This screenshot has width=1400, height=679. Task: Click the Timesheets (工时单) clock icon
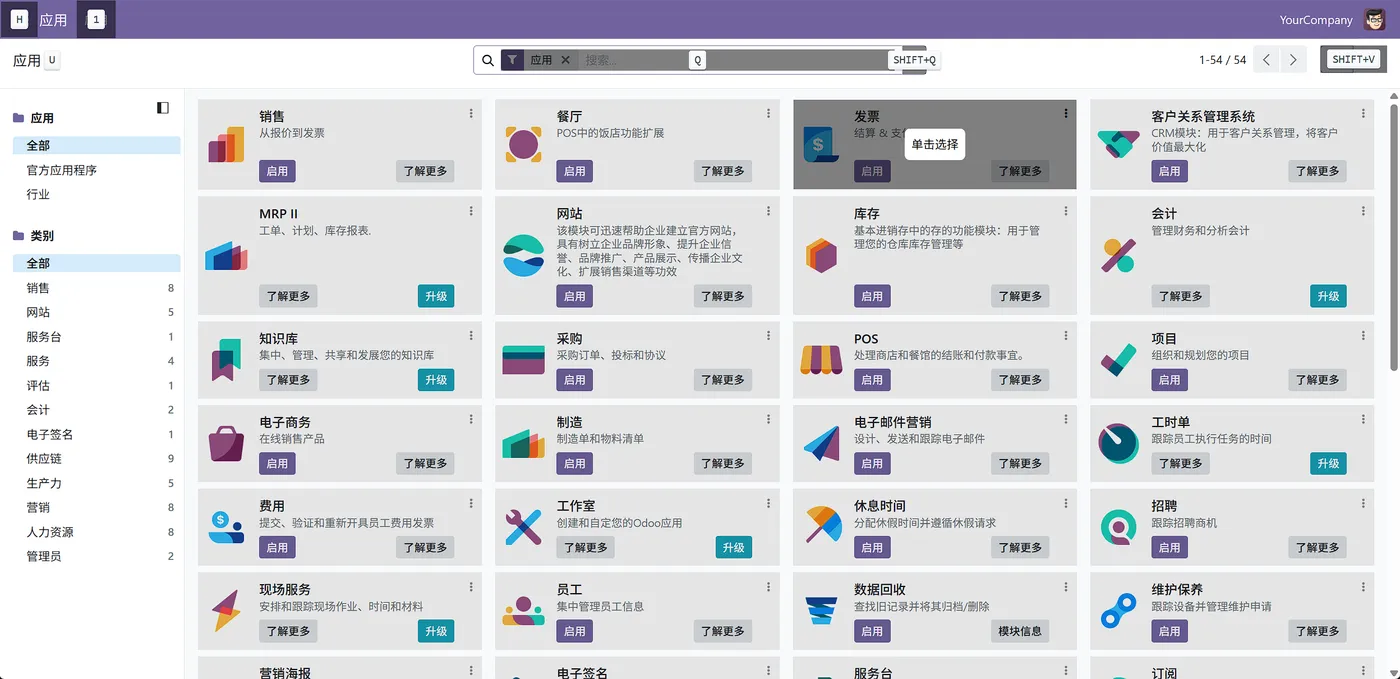click(1118, 443)
